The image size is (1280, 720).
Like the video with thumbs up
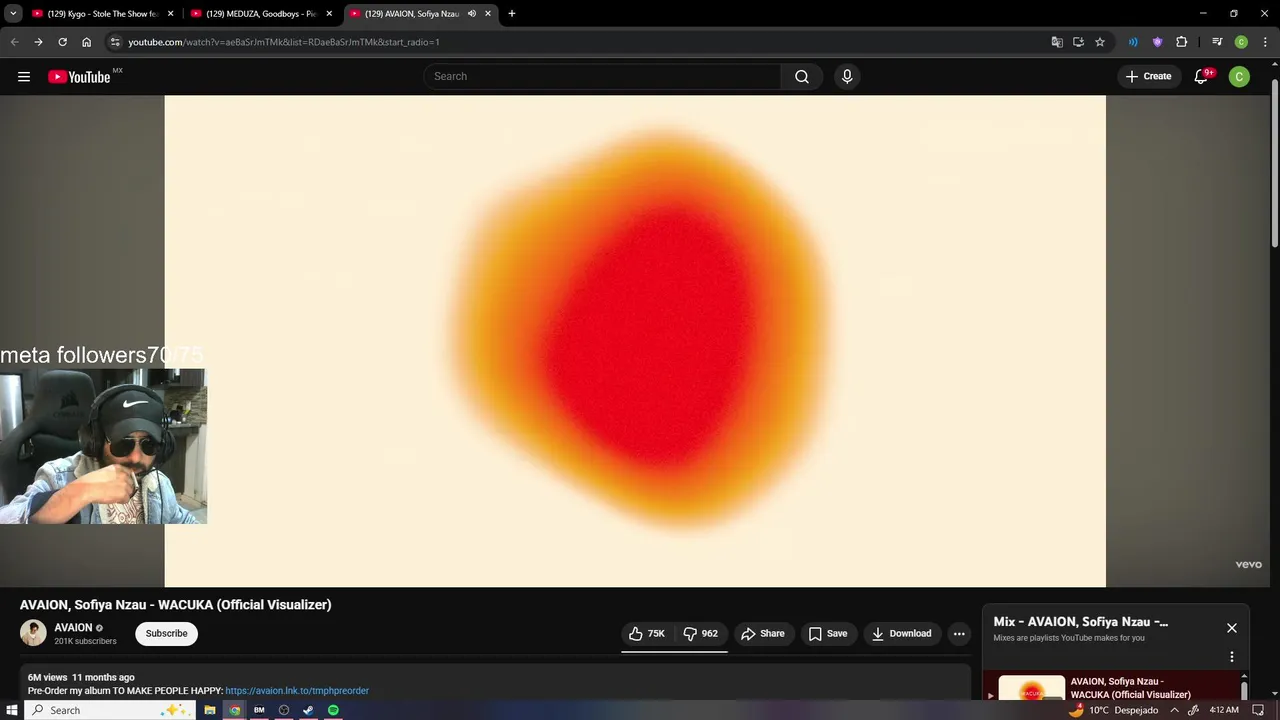(647, 634)
